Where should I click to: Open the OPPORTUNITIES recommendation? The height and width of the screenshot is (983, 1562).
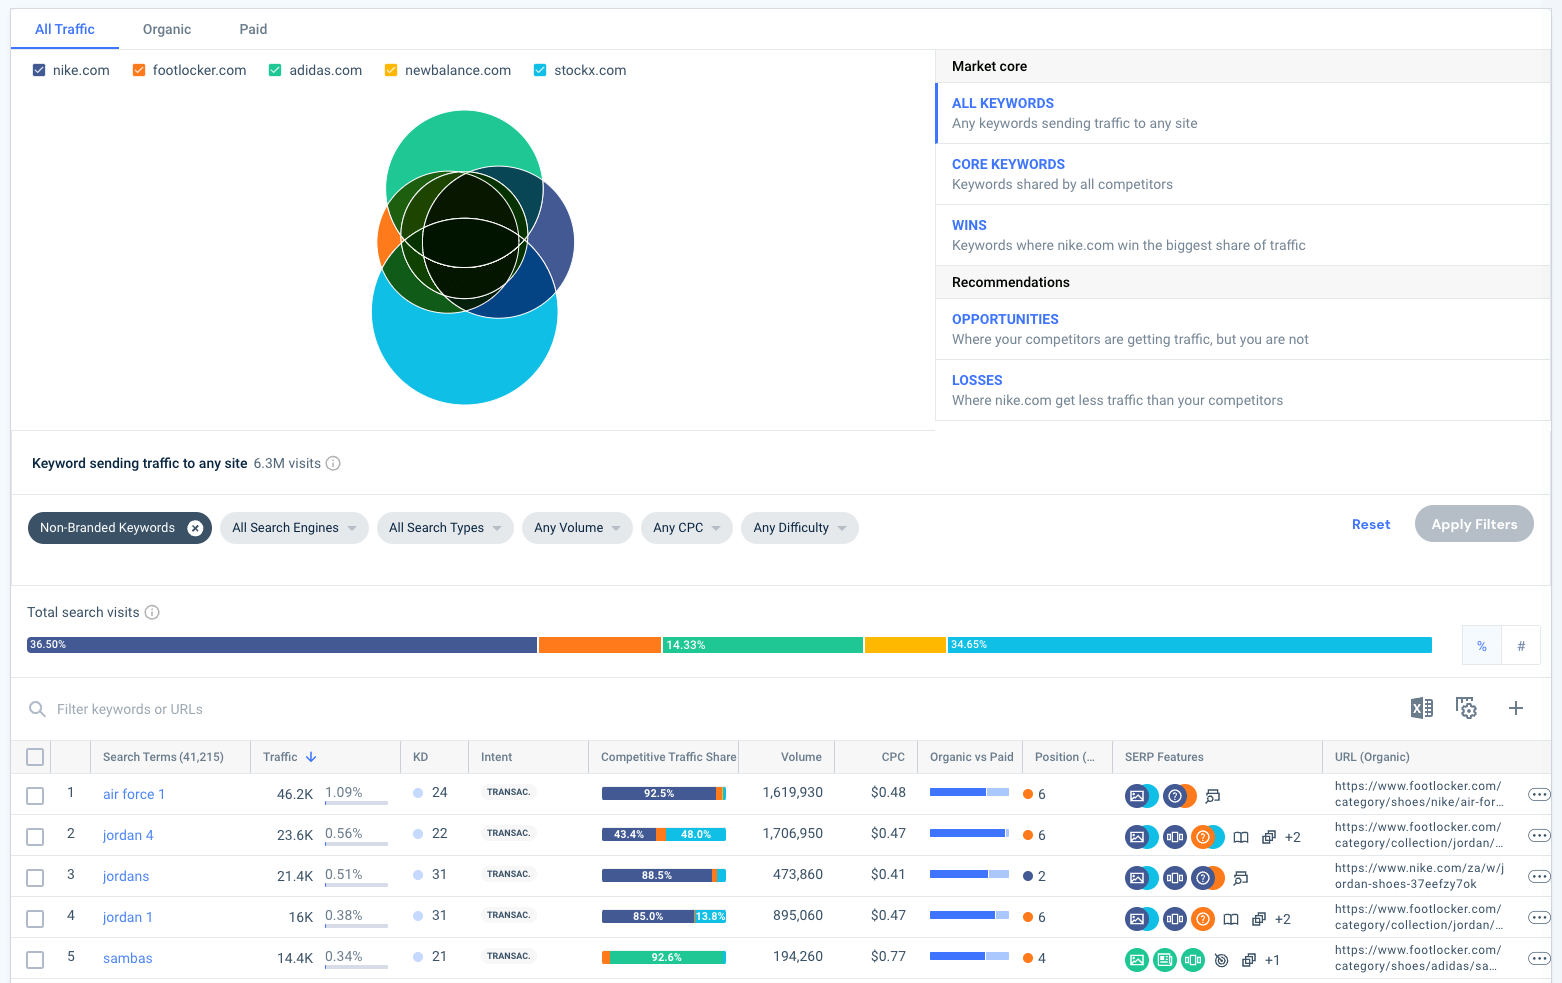[x=1005, y=319]
